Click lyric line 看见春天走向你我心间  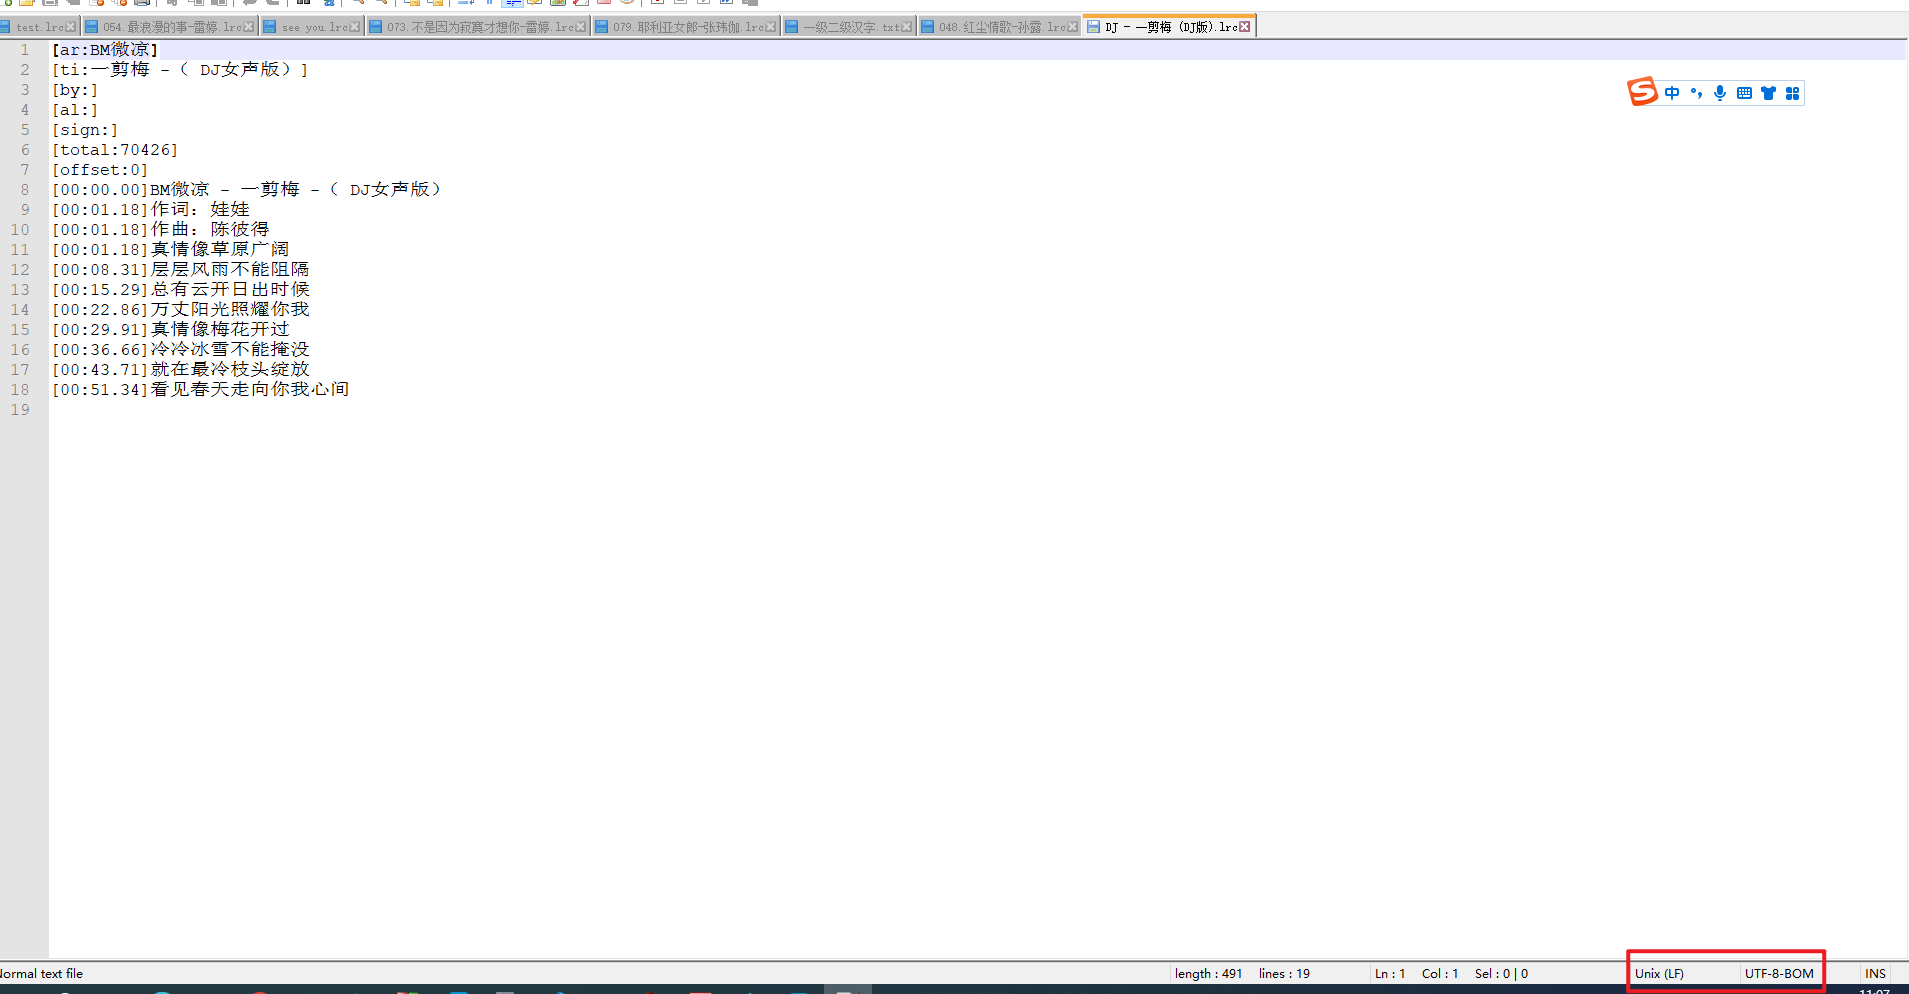[250, 390]
